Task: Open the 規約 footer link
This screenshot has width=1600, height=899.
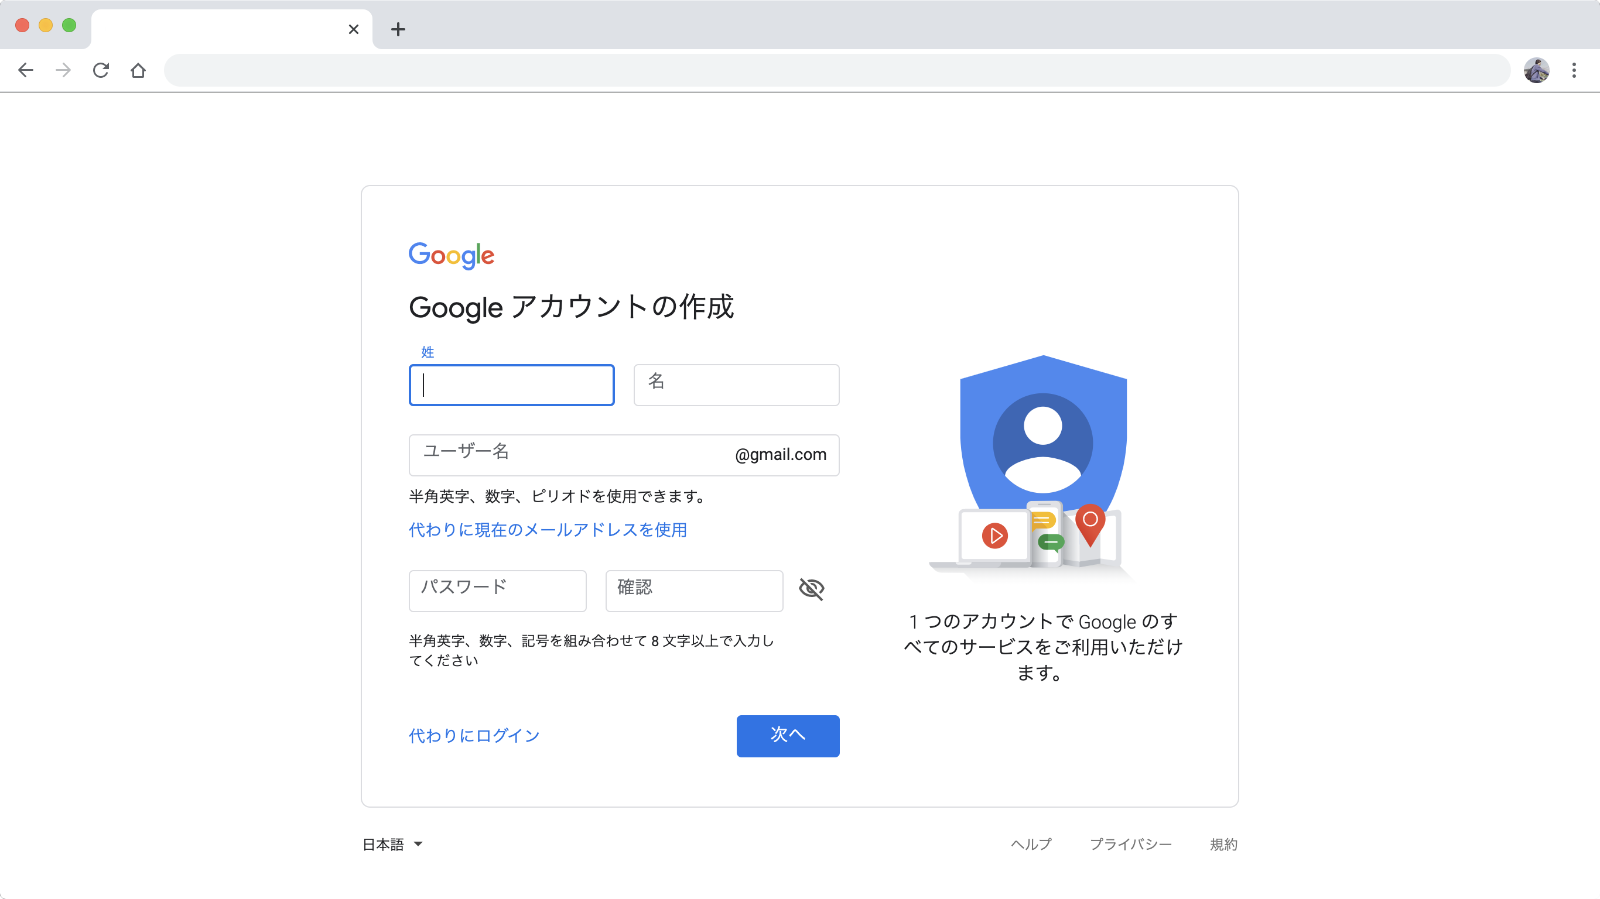Action: click(x=1224, y=845)
